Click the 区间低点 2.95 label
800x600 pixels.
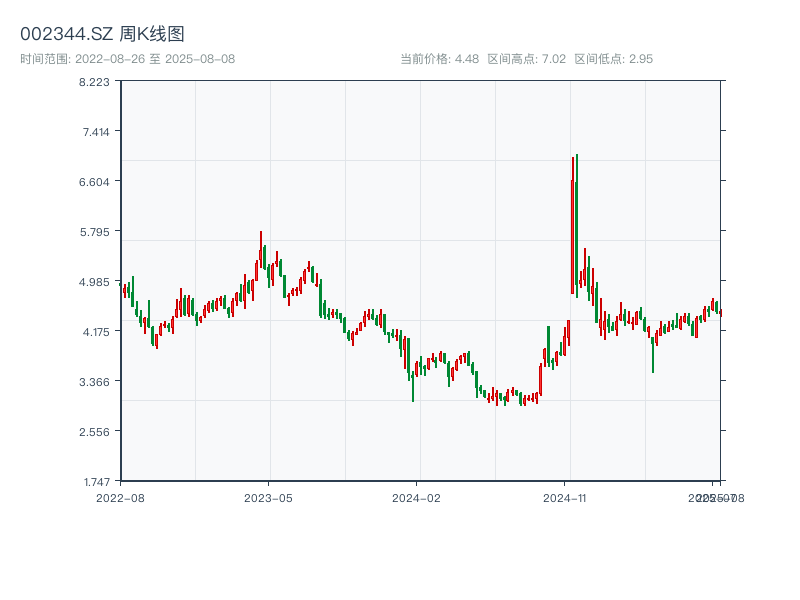pos(613,59)
